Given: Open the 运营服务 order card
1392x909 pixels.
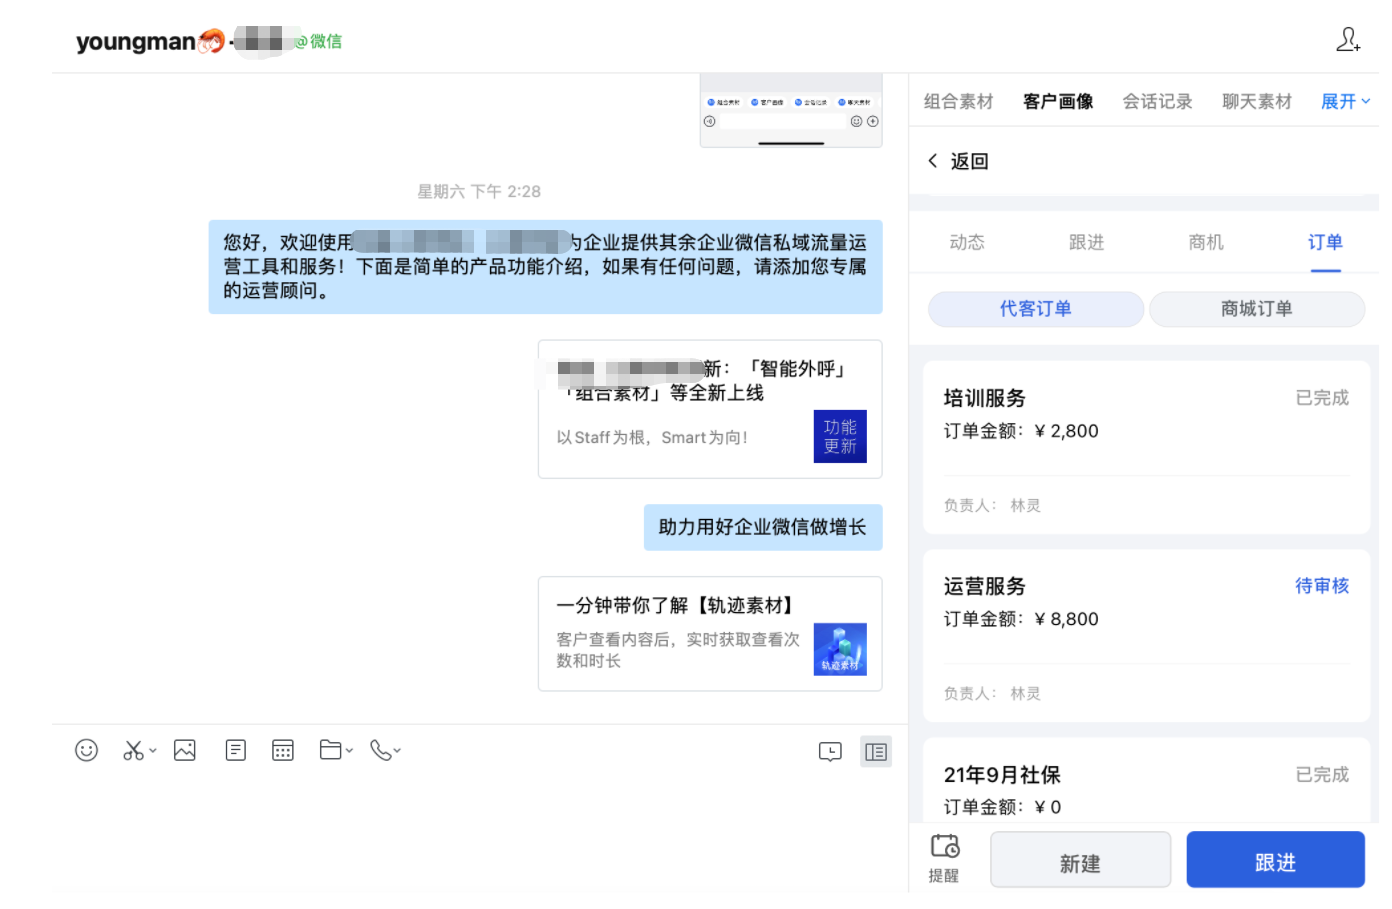Looking at the screenshot, I should point(1146,635).
